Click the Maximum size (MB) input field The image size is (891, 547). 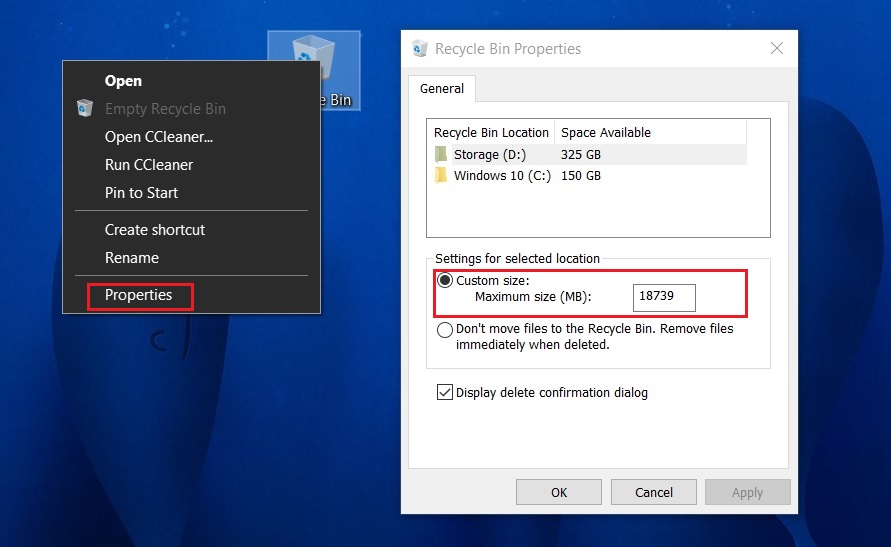664,298
